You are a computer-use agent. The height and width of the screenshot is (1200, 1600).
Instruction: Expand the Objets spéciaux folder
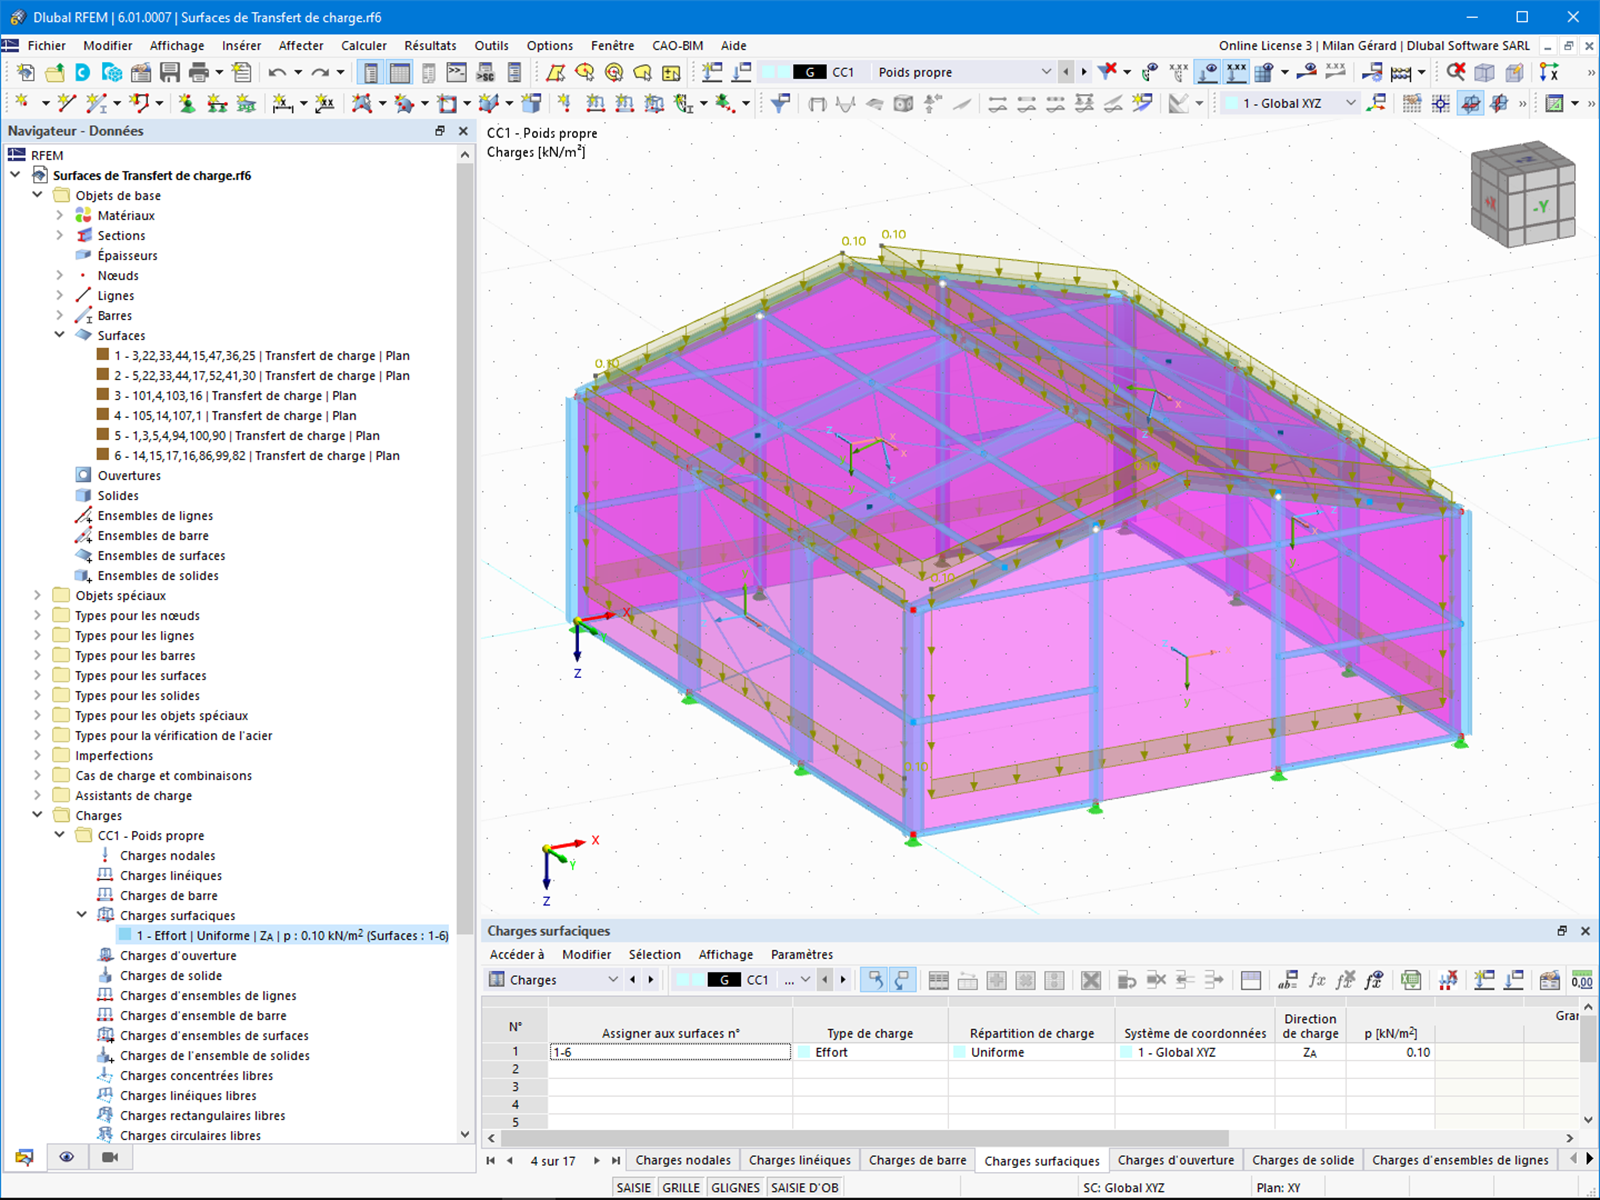38,595
